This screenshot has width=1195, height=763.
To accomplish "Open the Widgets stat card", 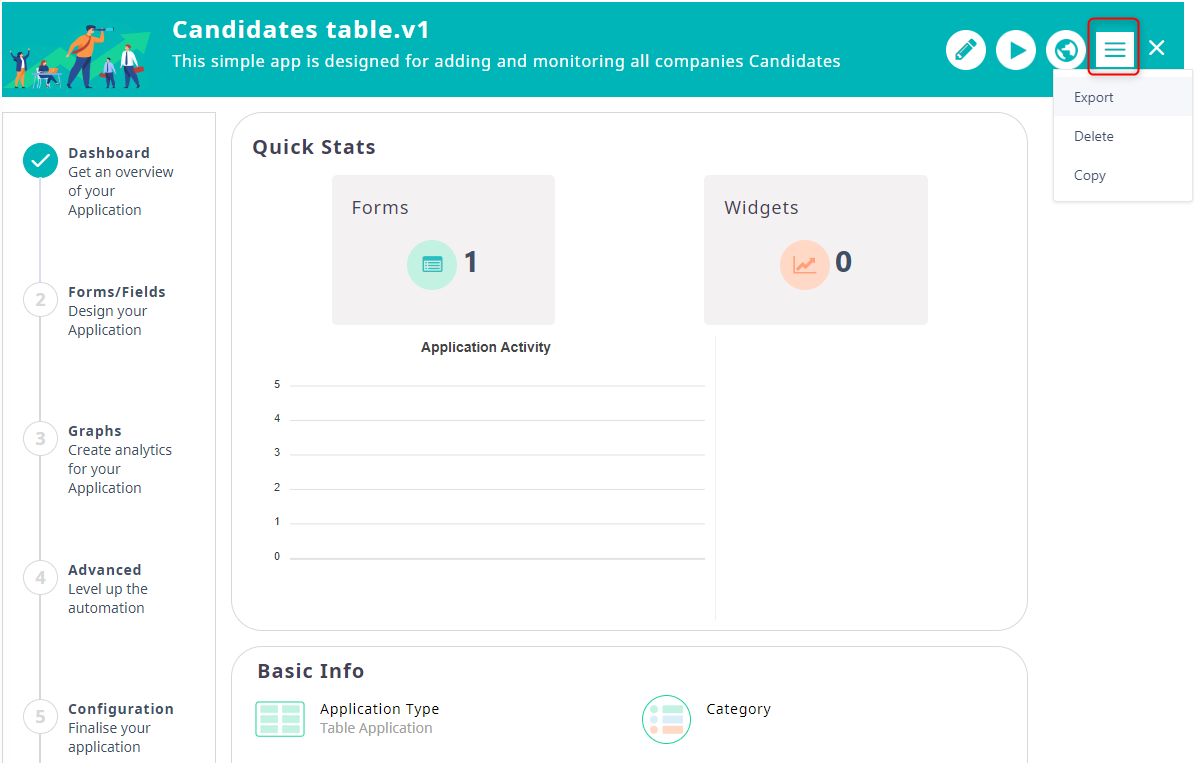I will coord(816,249).
